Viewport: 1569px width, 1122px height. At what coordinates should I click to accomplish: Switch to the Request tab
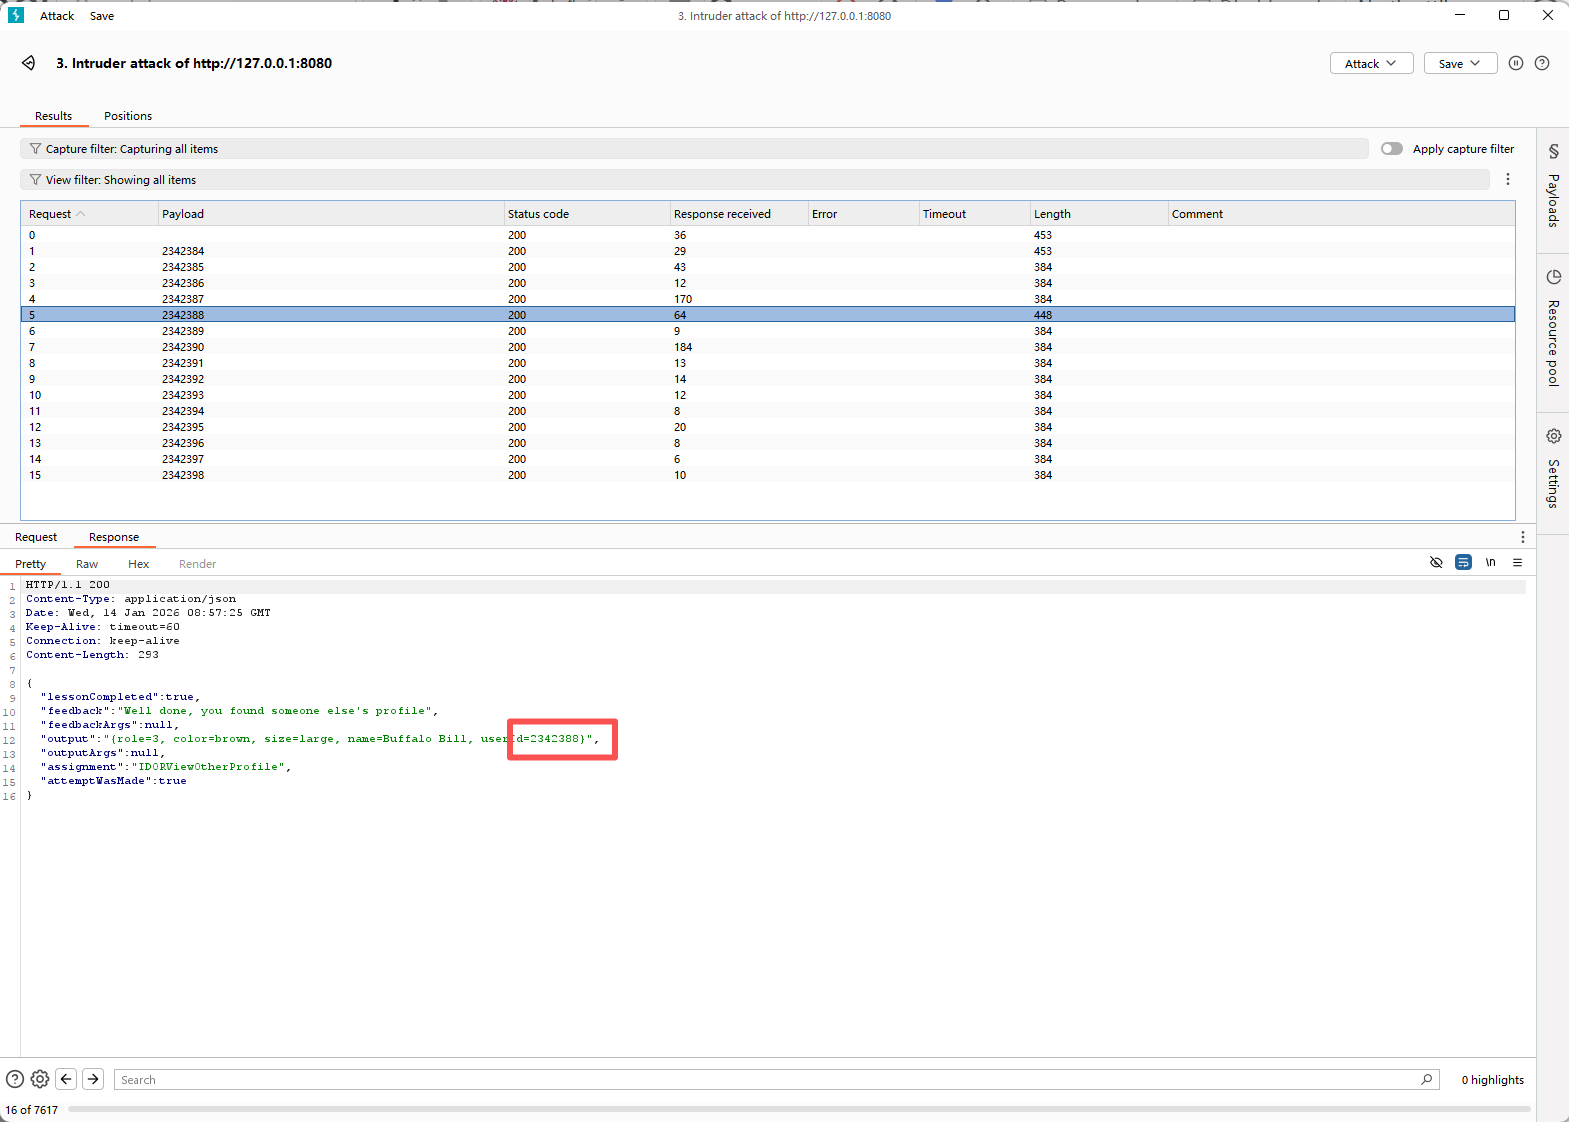(36, 537)
